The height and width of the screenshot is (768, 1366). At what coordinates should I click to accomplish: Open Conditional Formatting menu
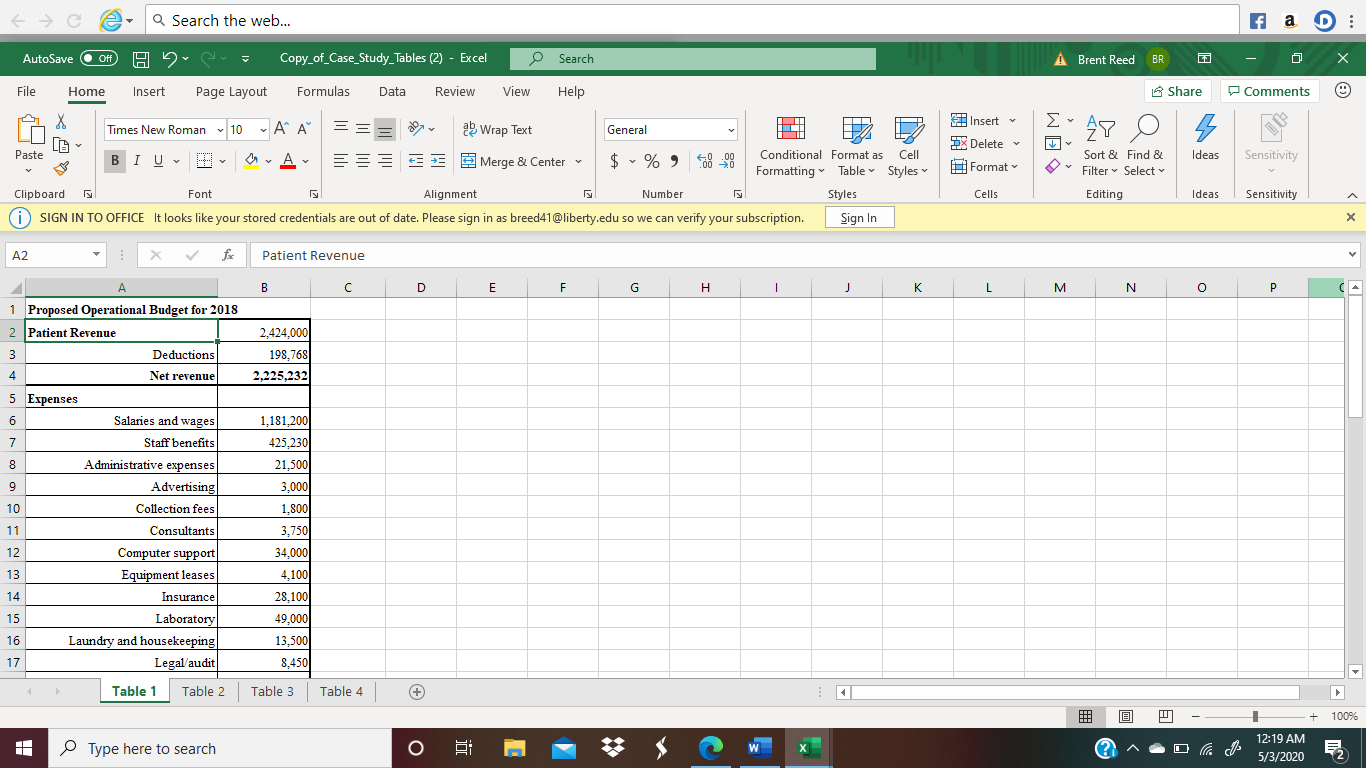pos(791,145)
